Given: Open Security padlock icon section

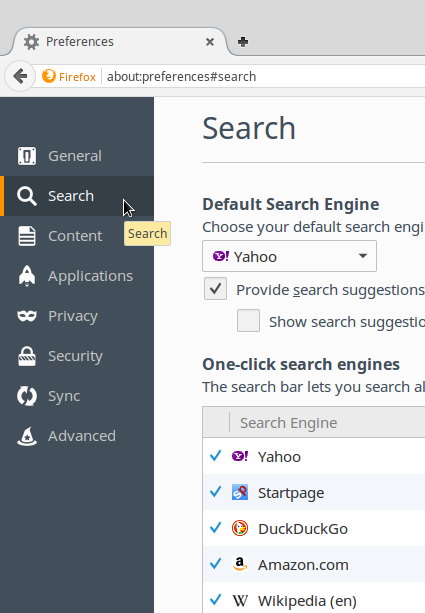Looking at the screenshot, I should 27,356.
